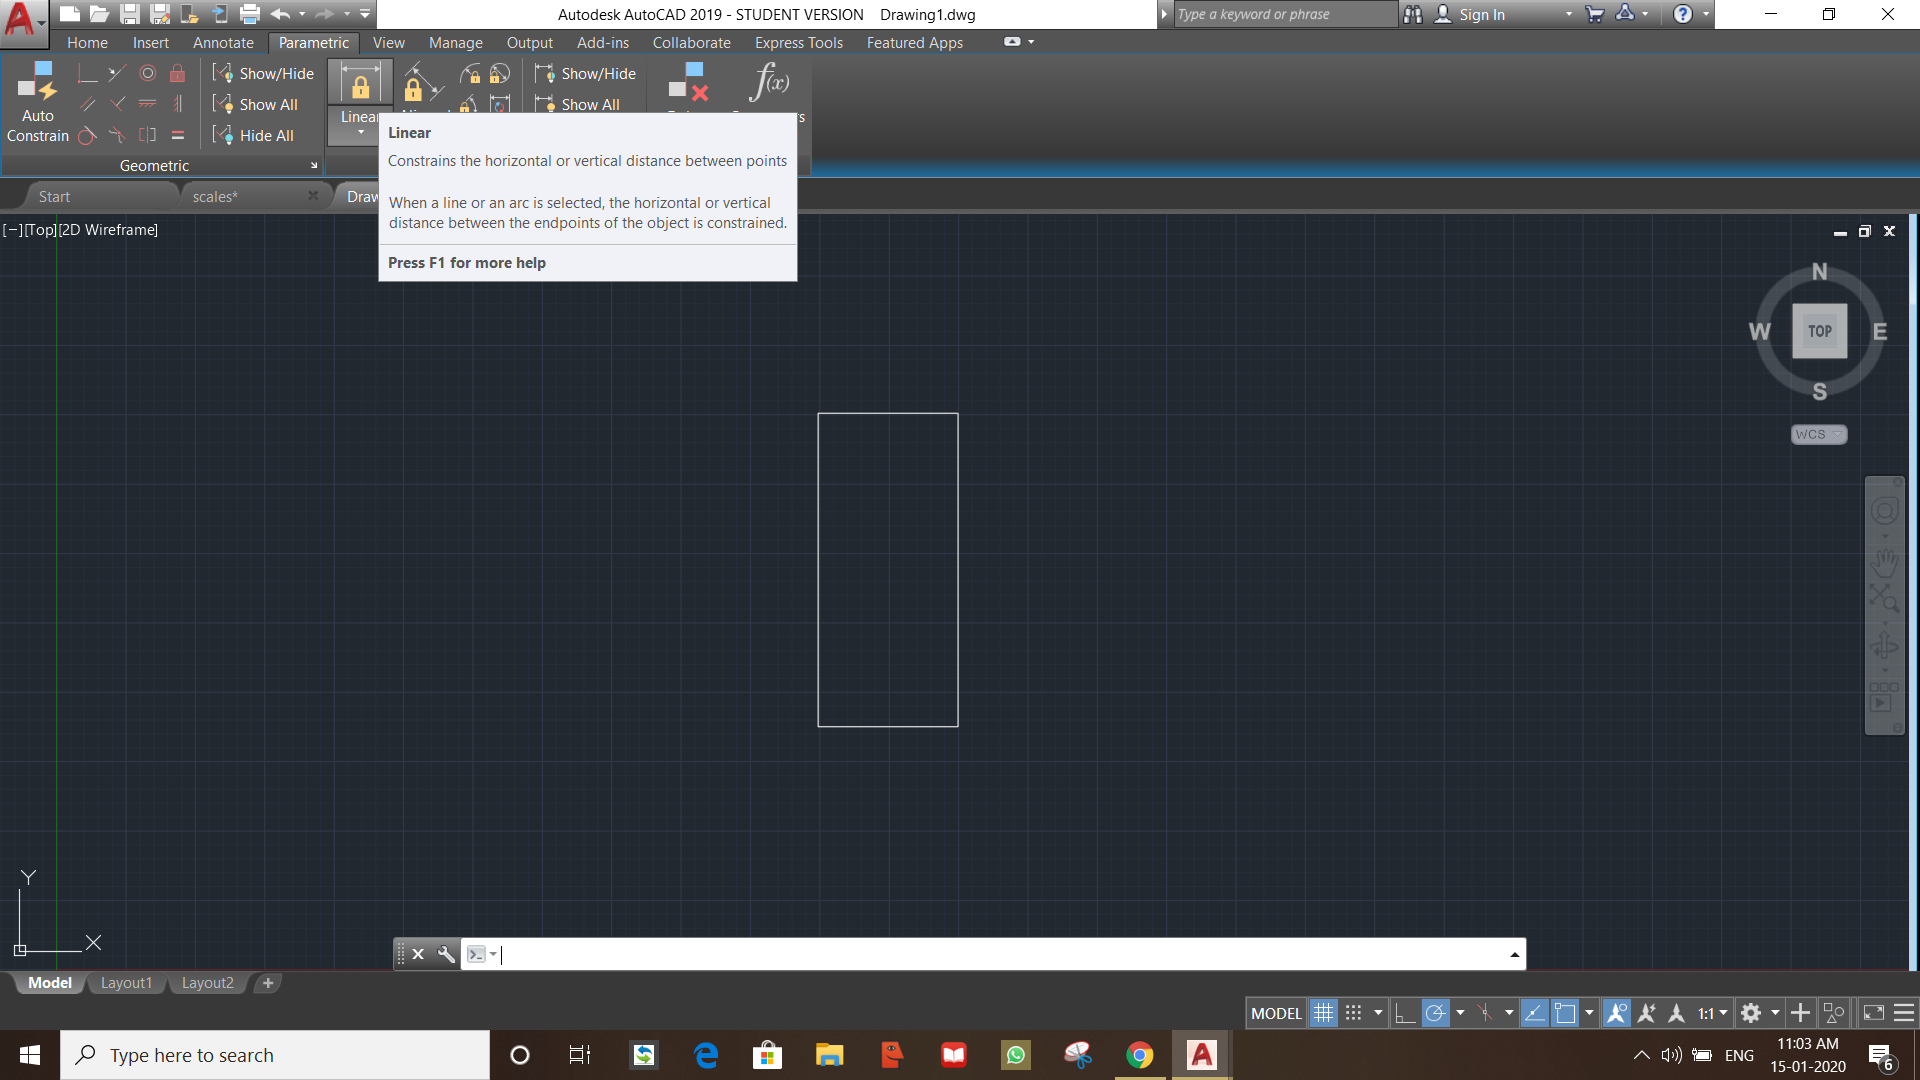Click the Plot (print) icon

(250, 14)
